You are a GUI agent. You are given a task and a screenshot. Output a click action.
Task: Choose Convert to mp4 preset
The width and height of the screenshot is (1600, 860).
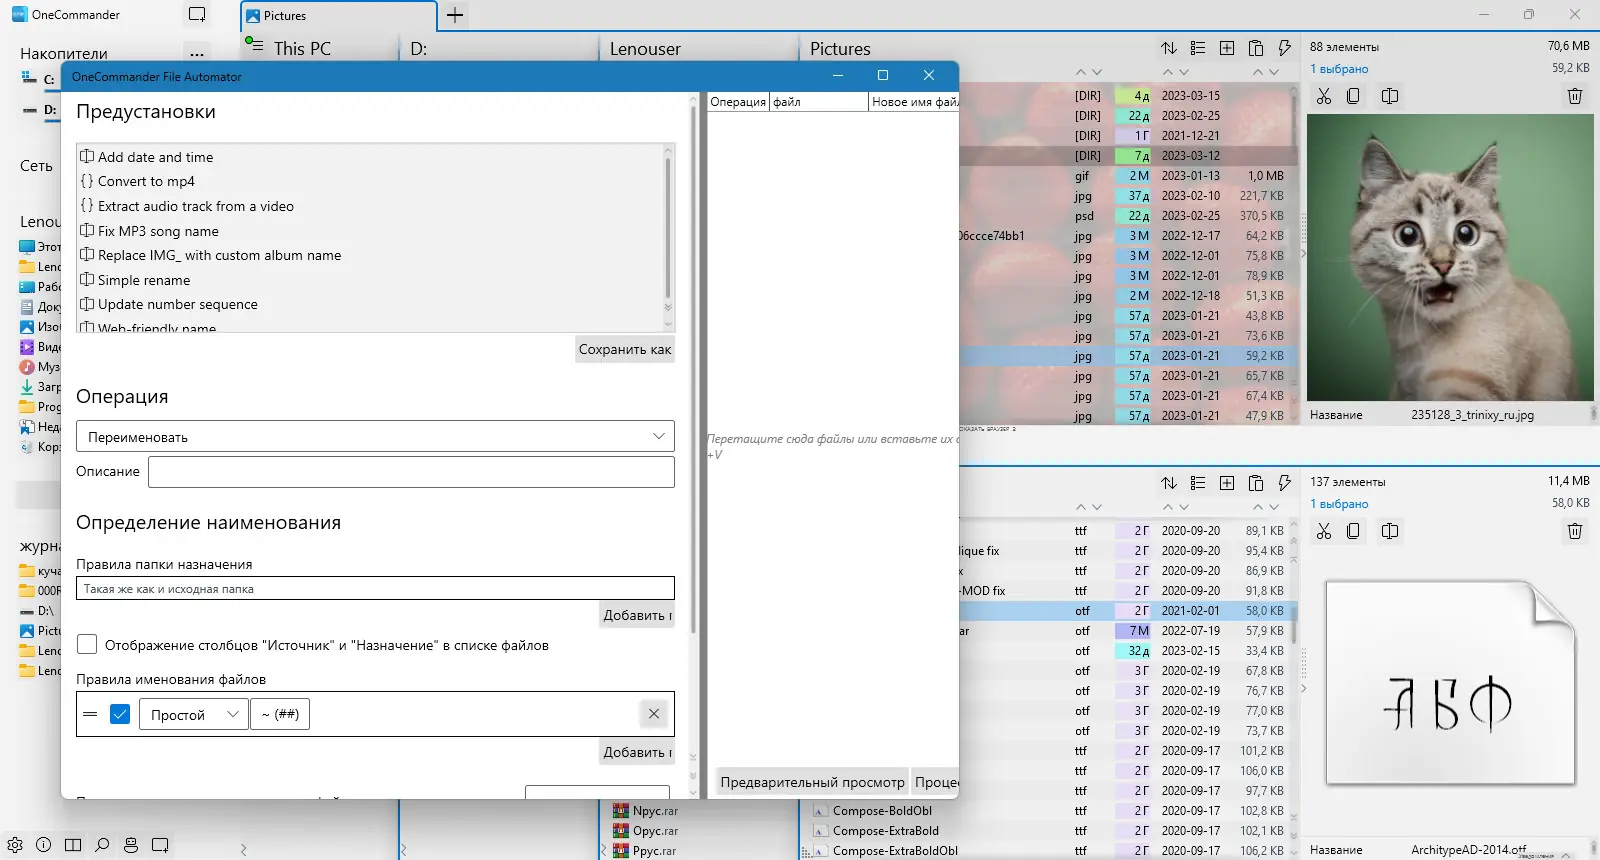pos(146,181)
